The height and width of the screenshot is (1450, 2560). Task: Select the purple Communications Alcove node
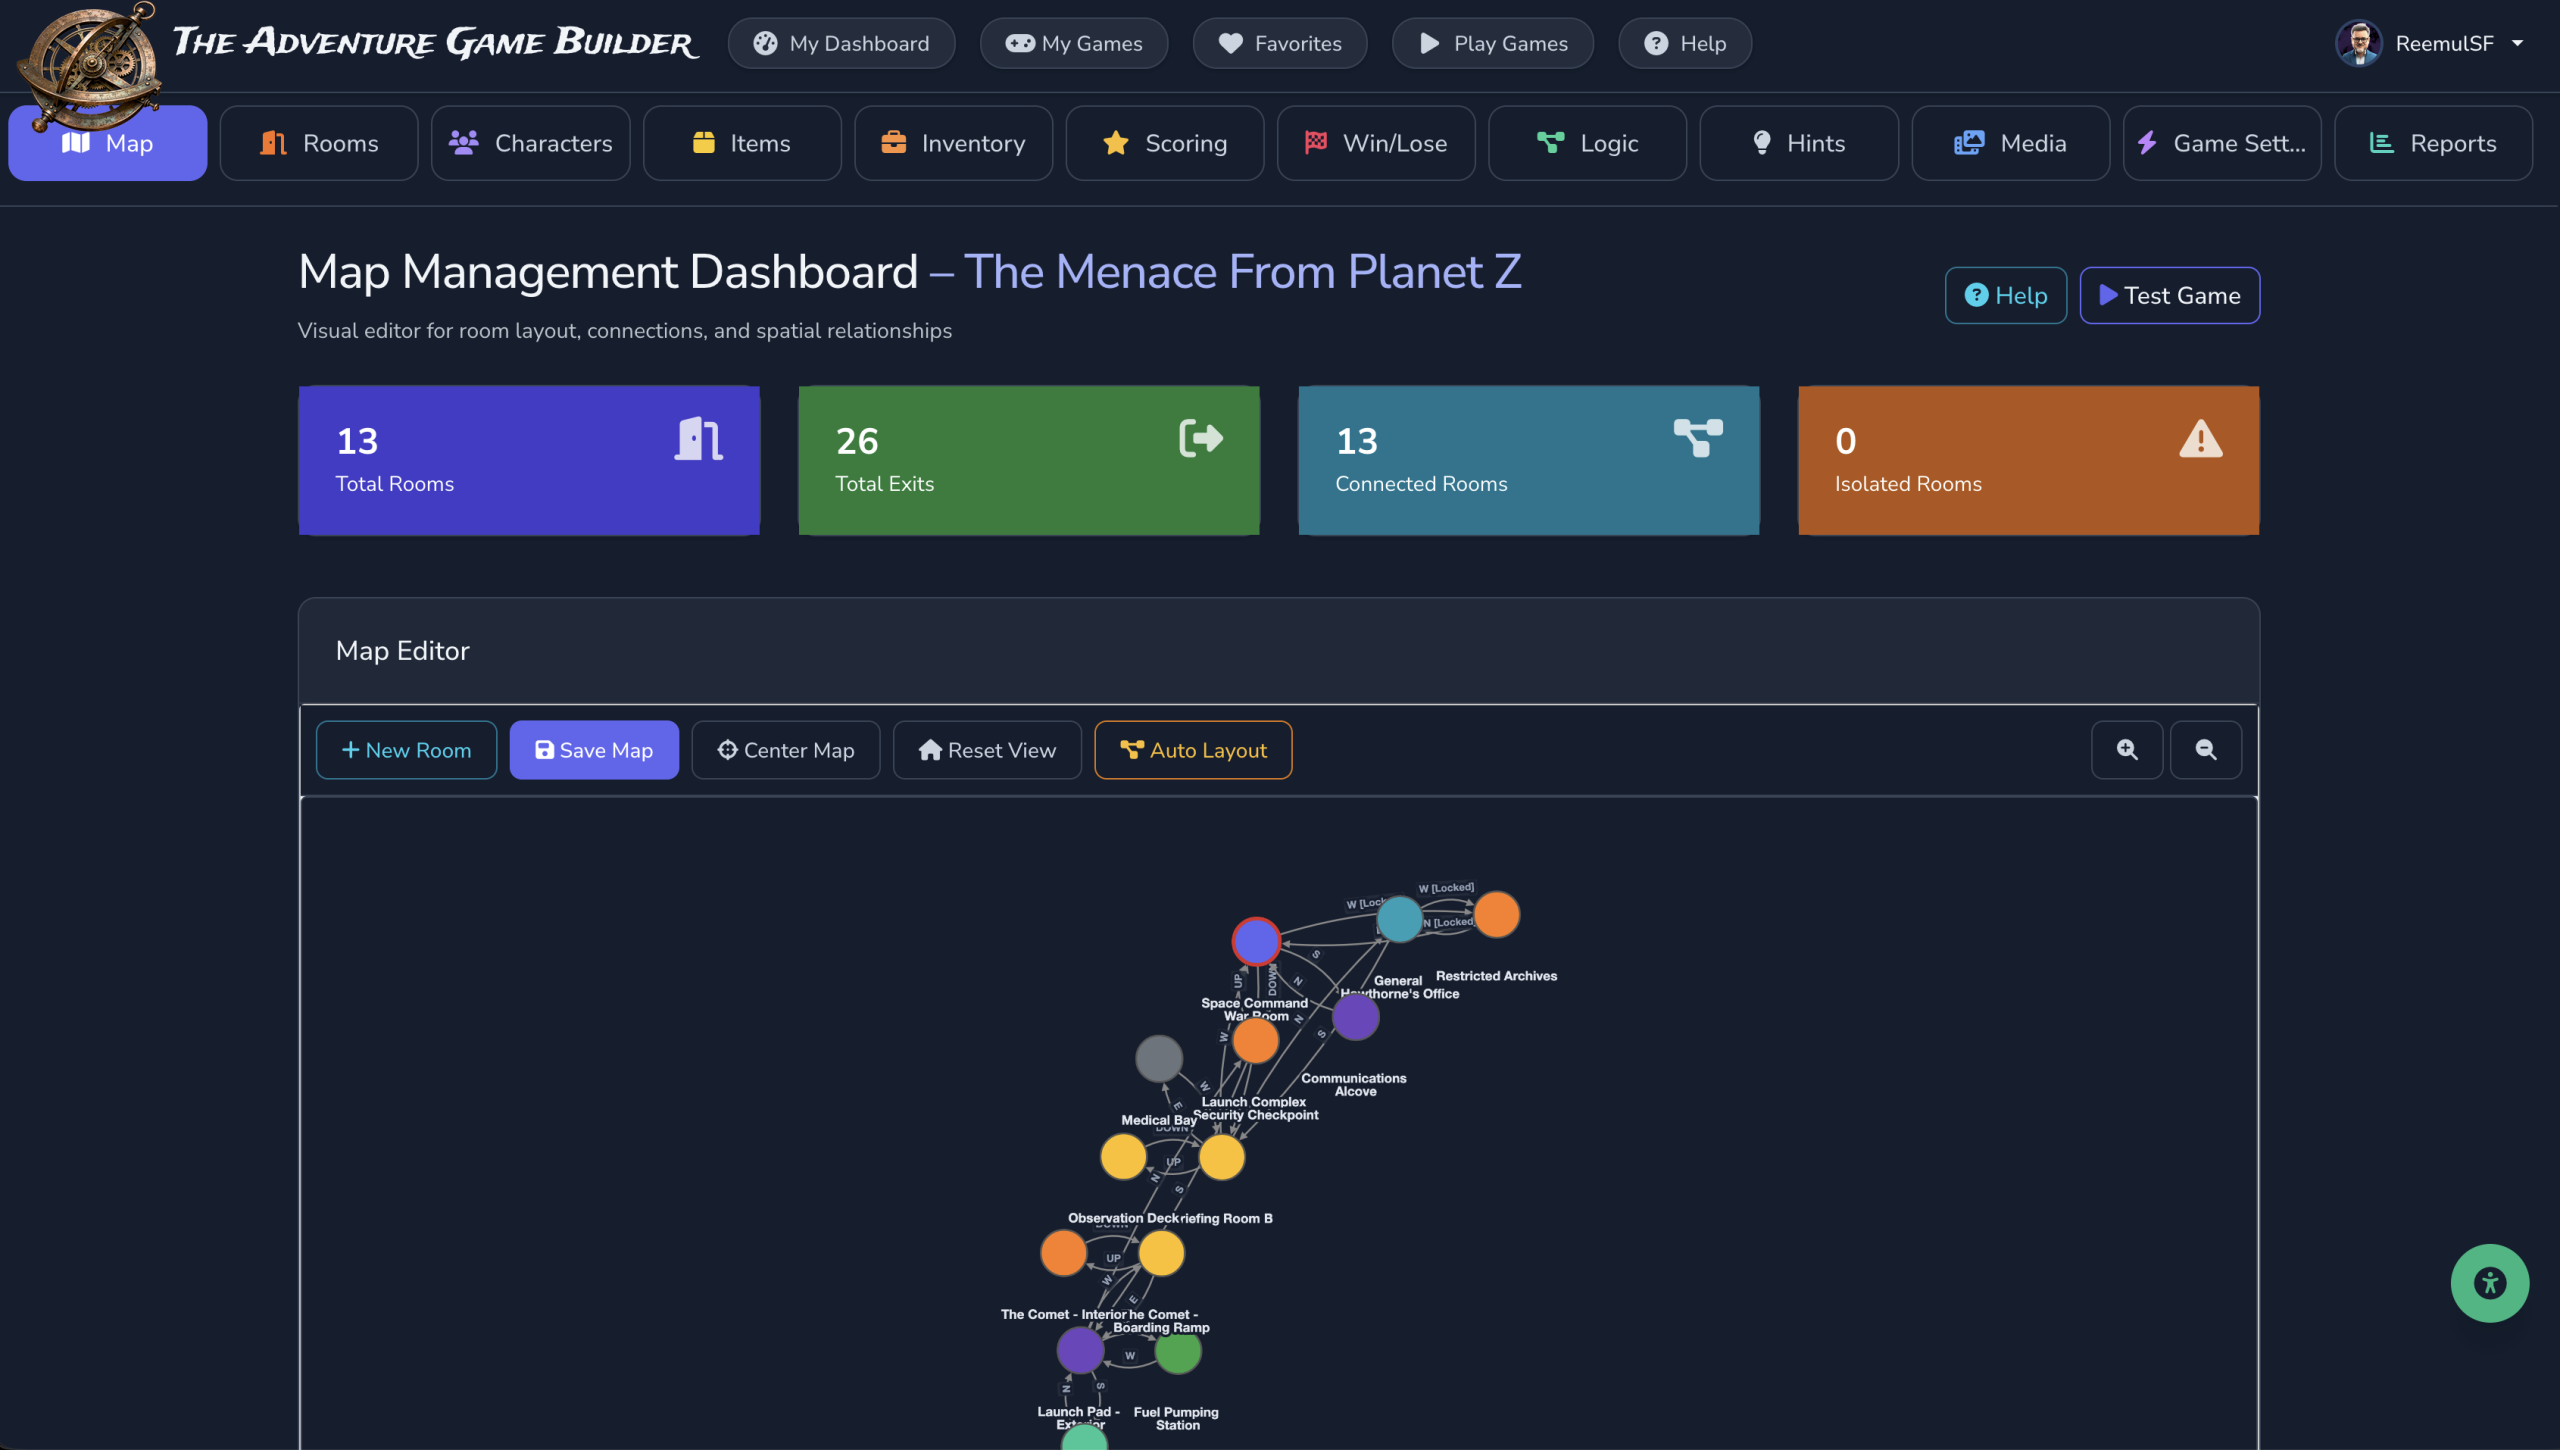point(1356,1017)
